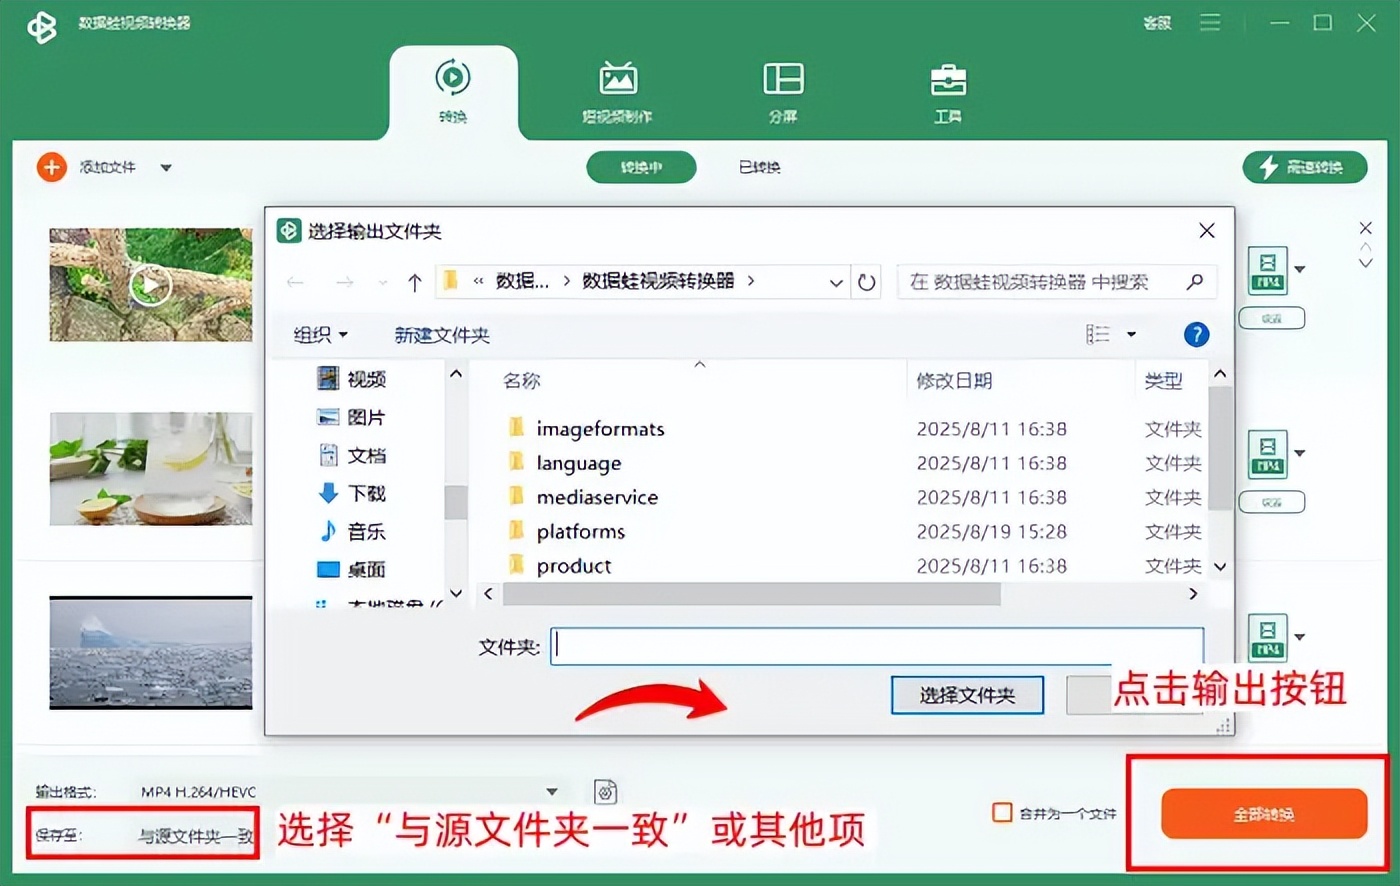This screenshot has height=886, width=1400.
Task: Enable the 合并为一个文件 checkbox
Action: [1000, 814]
